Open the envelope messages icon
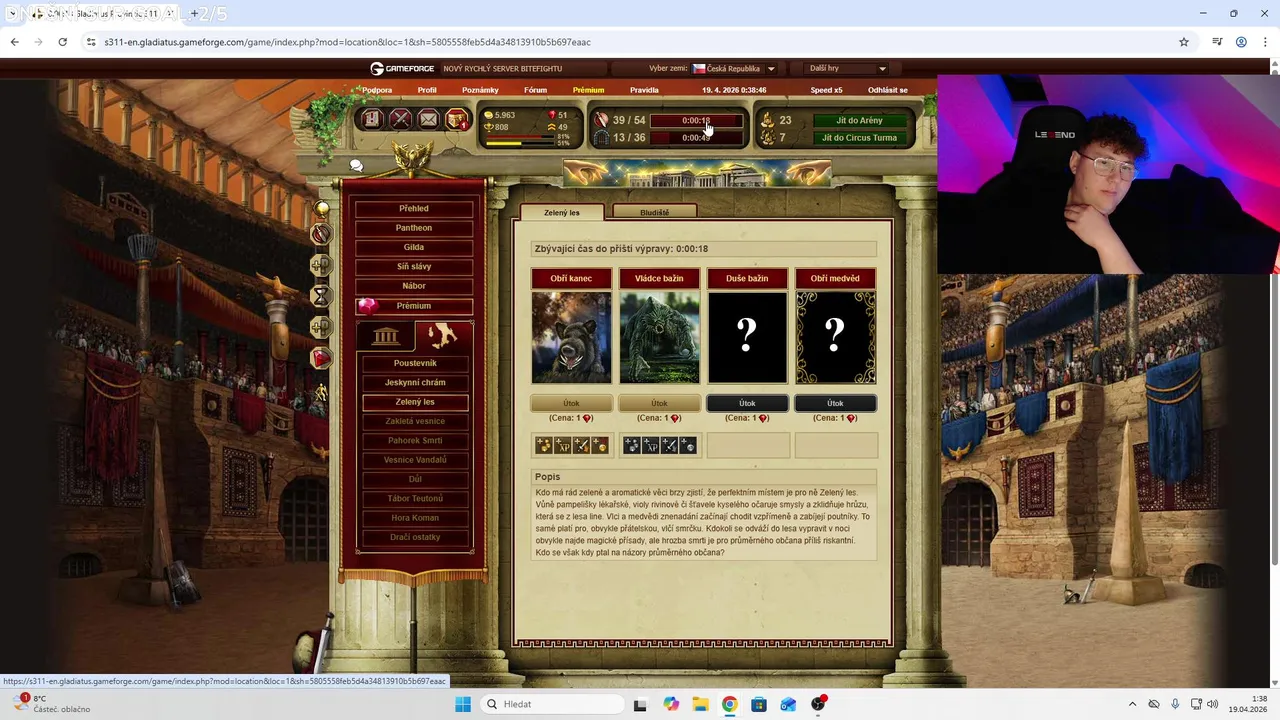Viewport: 1280px width, 720px height. click(428, 119)
